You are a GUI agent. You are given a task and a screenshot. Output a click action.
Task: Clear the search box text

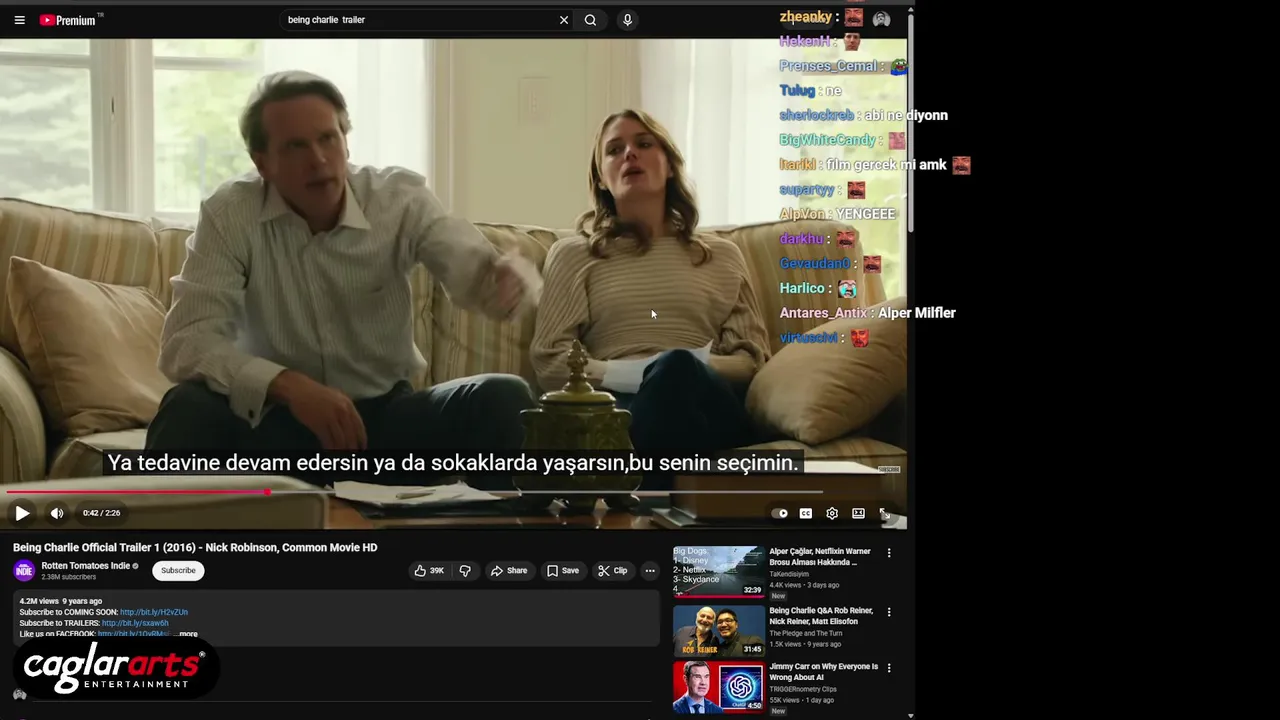[564, 20]
